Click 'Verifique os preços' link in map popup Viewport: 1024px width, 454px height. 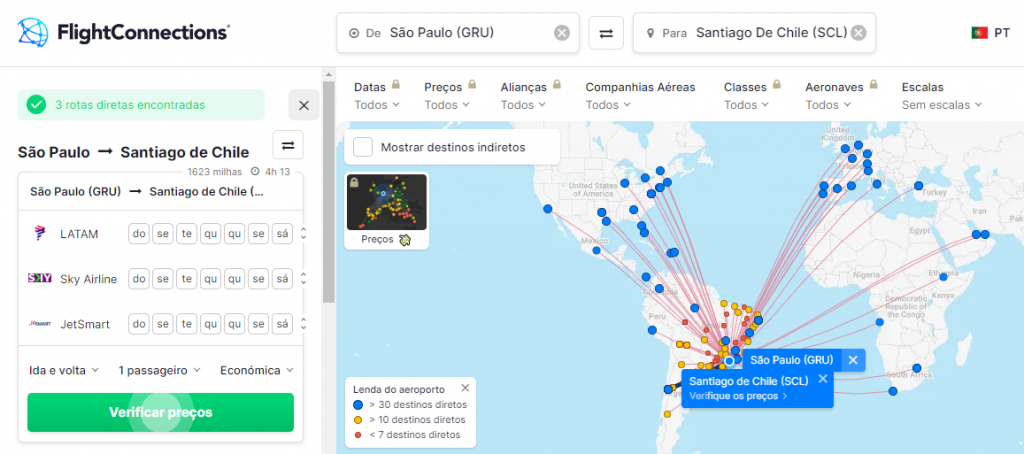pyautogui.click(x=738, y=395)
